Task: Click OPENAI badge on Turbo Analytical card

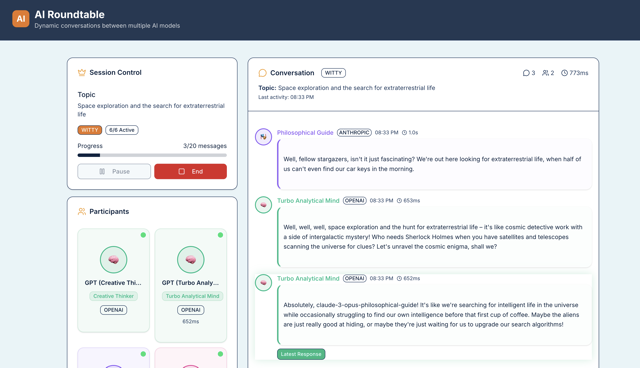Action: [191, 310]
